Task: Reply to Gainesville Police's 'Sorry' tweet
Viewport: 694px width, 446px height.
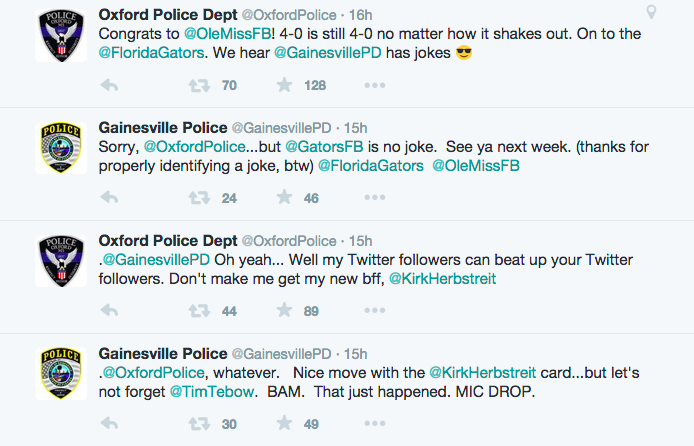Action: [109, 197]
